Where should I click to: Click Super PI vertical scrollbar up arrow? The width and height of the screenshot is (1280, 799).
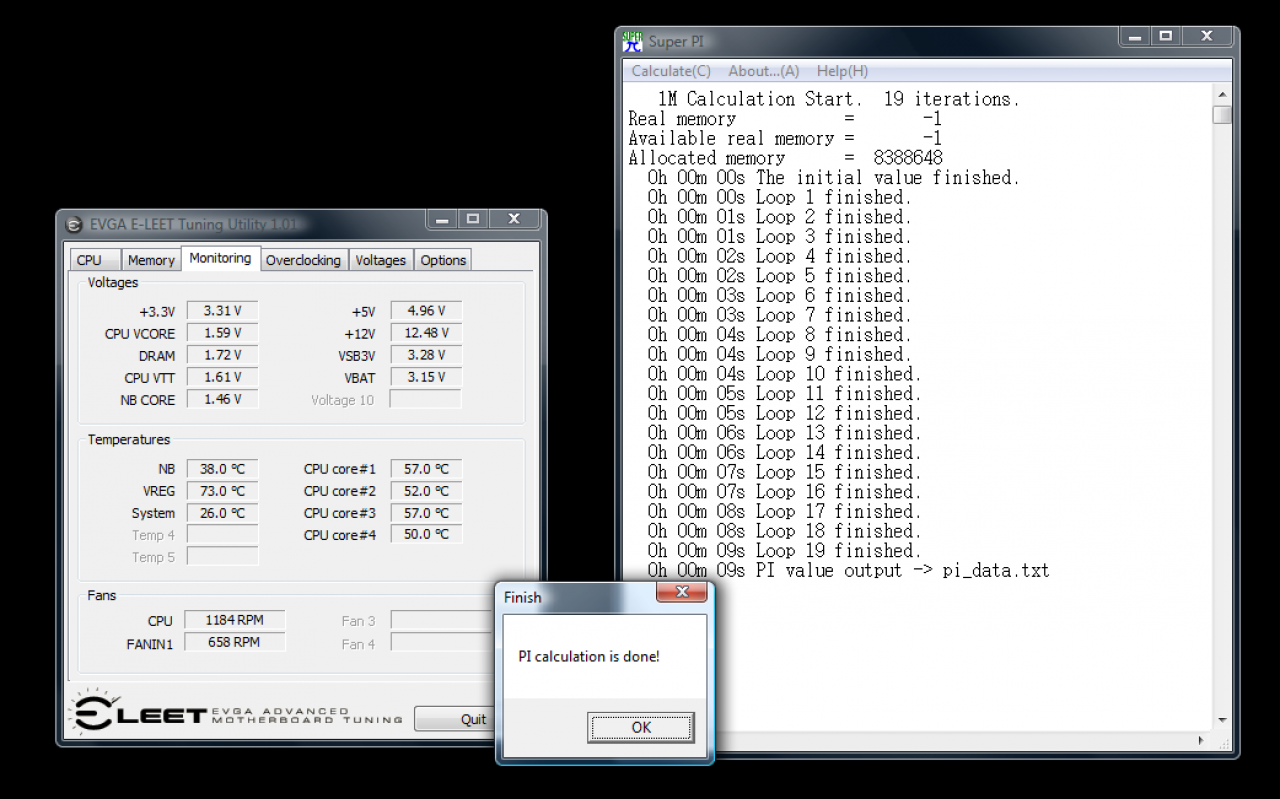(x=1222, y=93)
